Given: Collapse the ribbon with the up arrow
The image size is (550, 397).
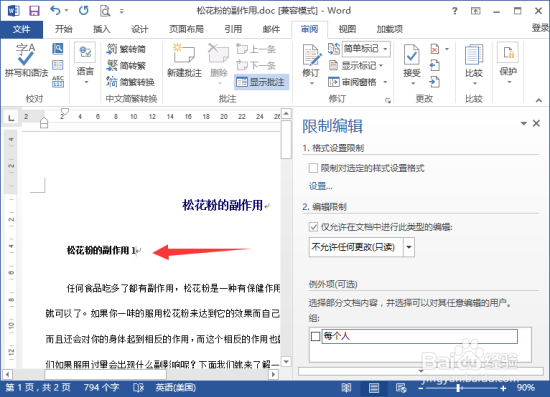Looking at the screenshot, I should pyautogui.click(x=538, y=101).
